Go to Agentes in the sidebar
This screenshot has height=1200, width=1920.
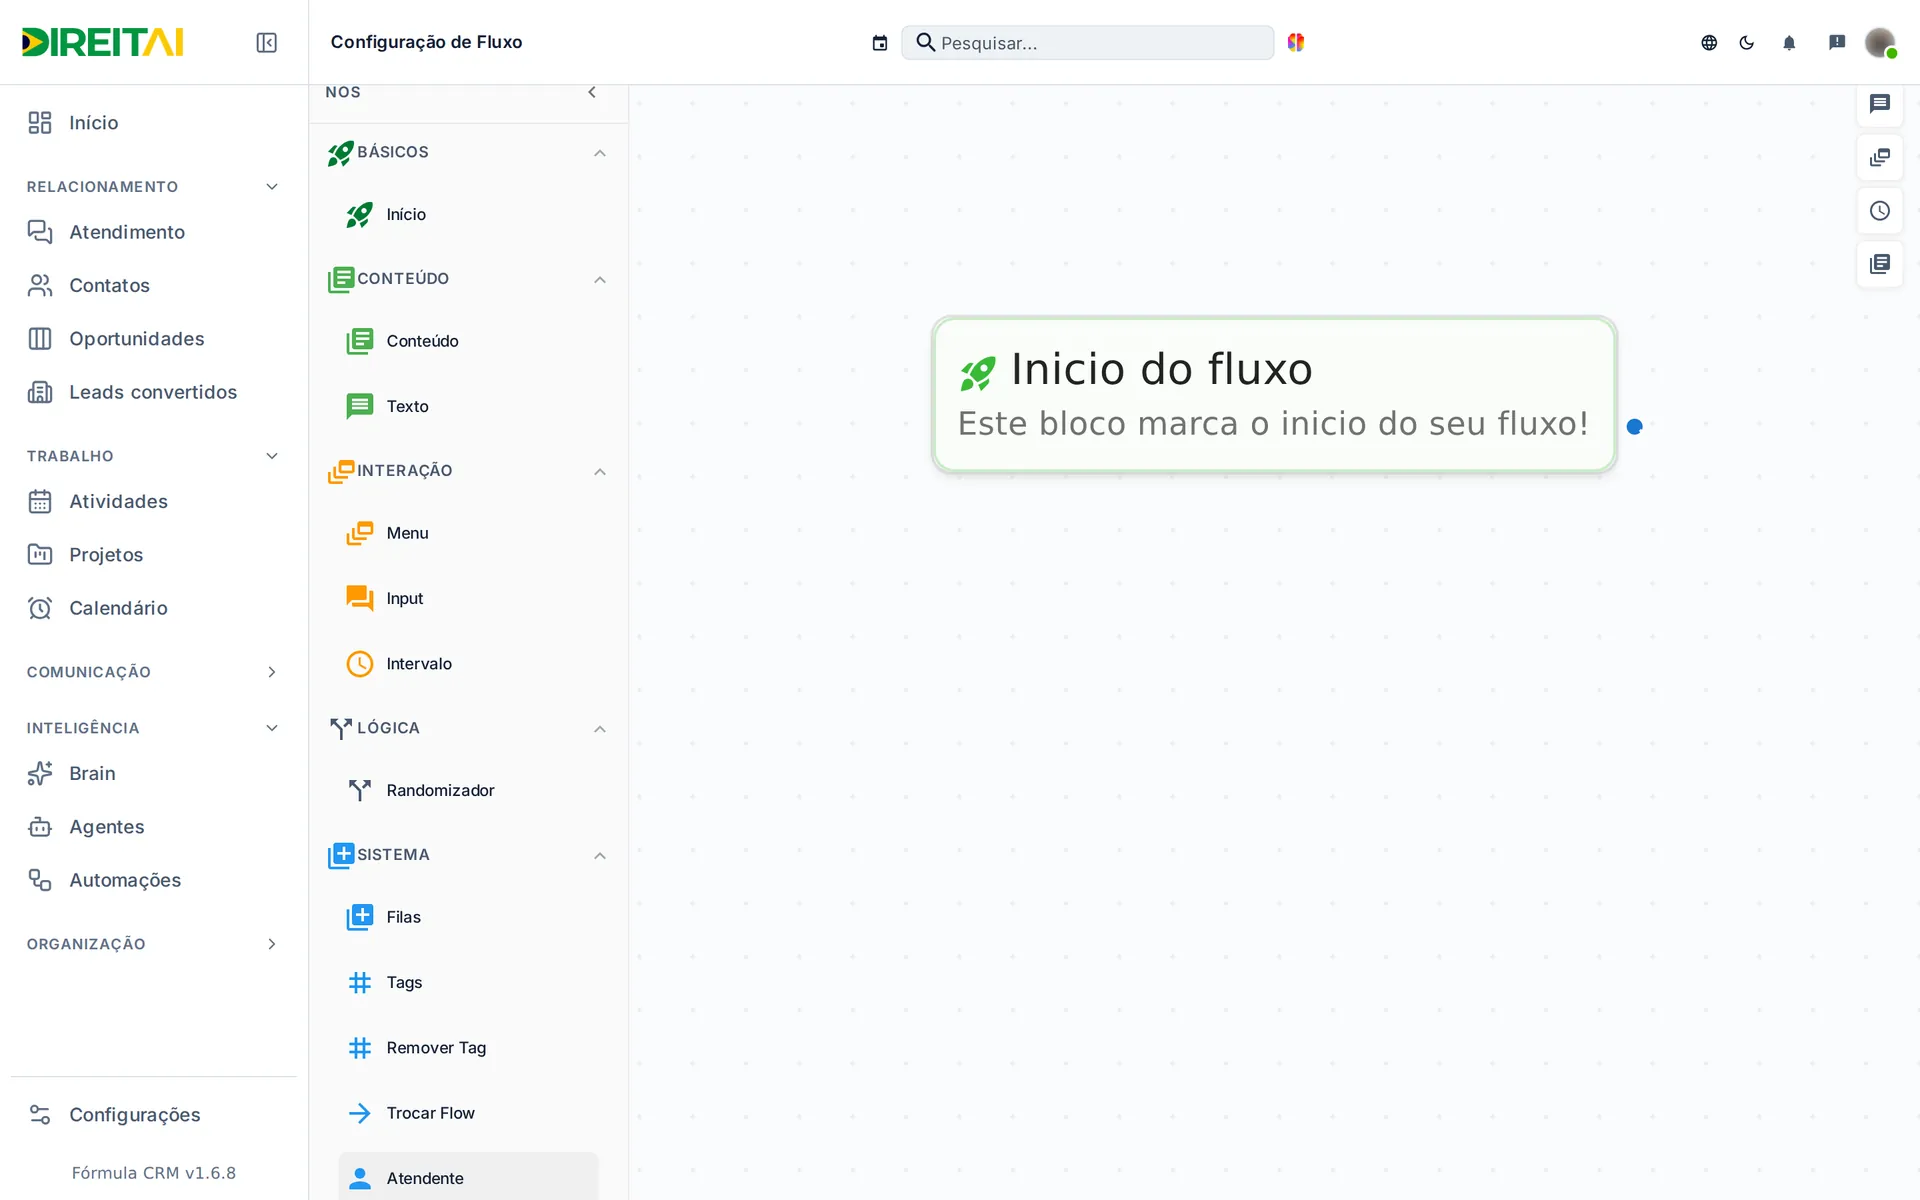click(x=153, y=827)
